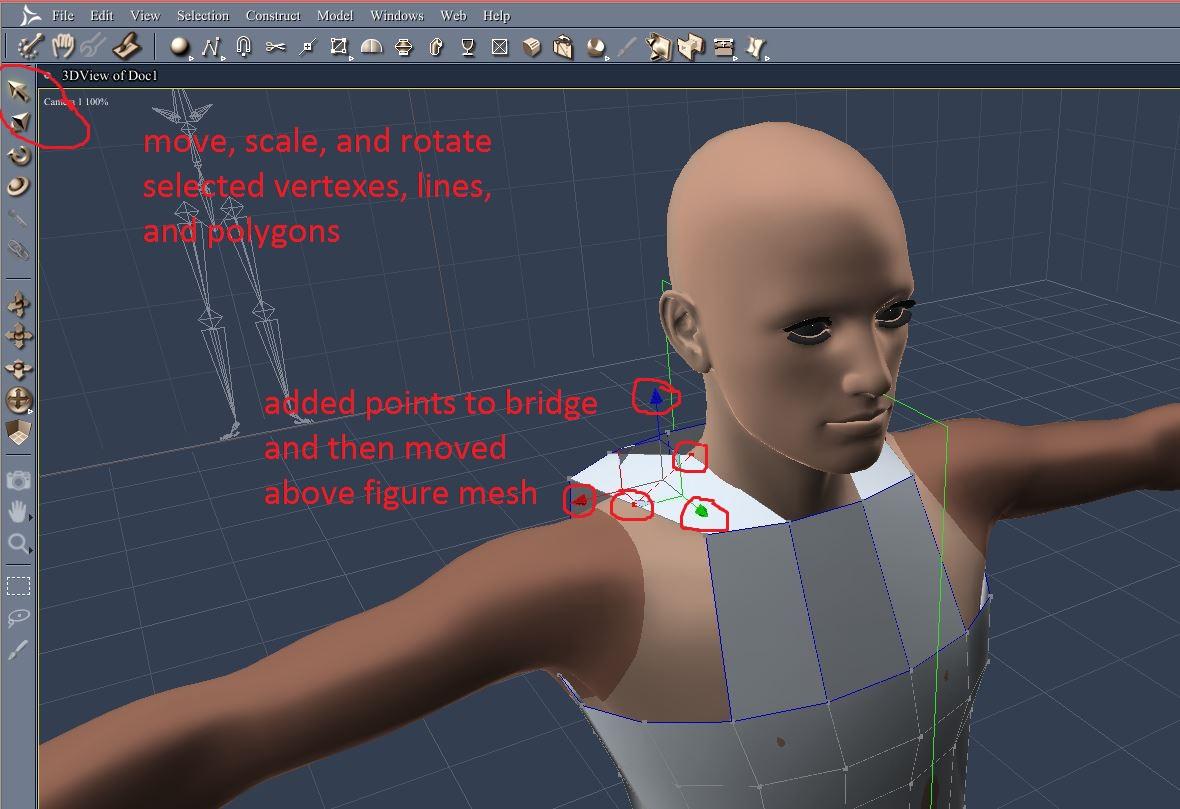Click the interlocking bracket tool on the left
This screenshot has width=1180, height=809.
[658, 47]
